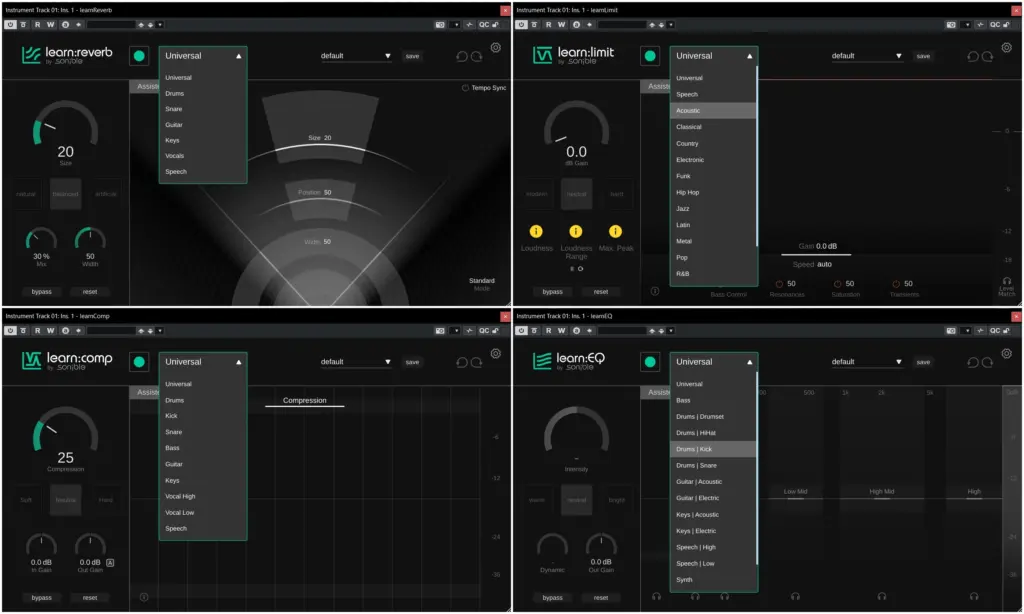This screenshot has width=1024, height=614.
Task: Choose Hip Hop genre in learn:limit list
Action: [691, 192]
